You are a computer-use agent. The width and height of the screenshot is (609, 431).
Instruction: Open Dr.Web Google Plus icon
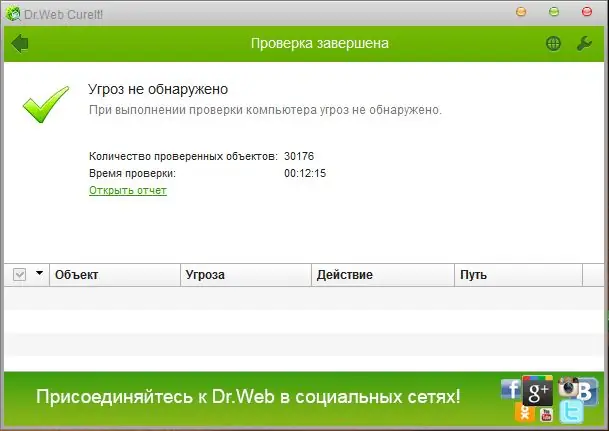tap(538, 391)
